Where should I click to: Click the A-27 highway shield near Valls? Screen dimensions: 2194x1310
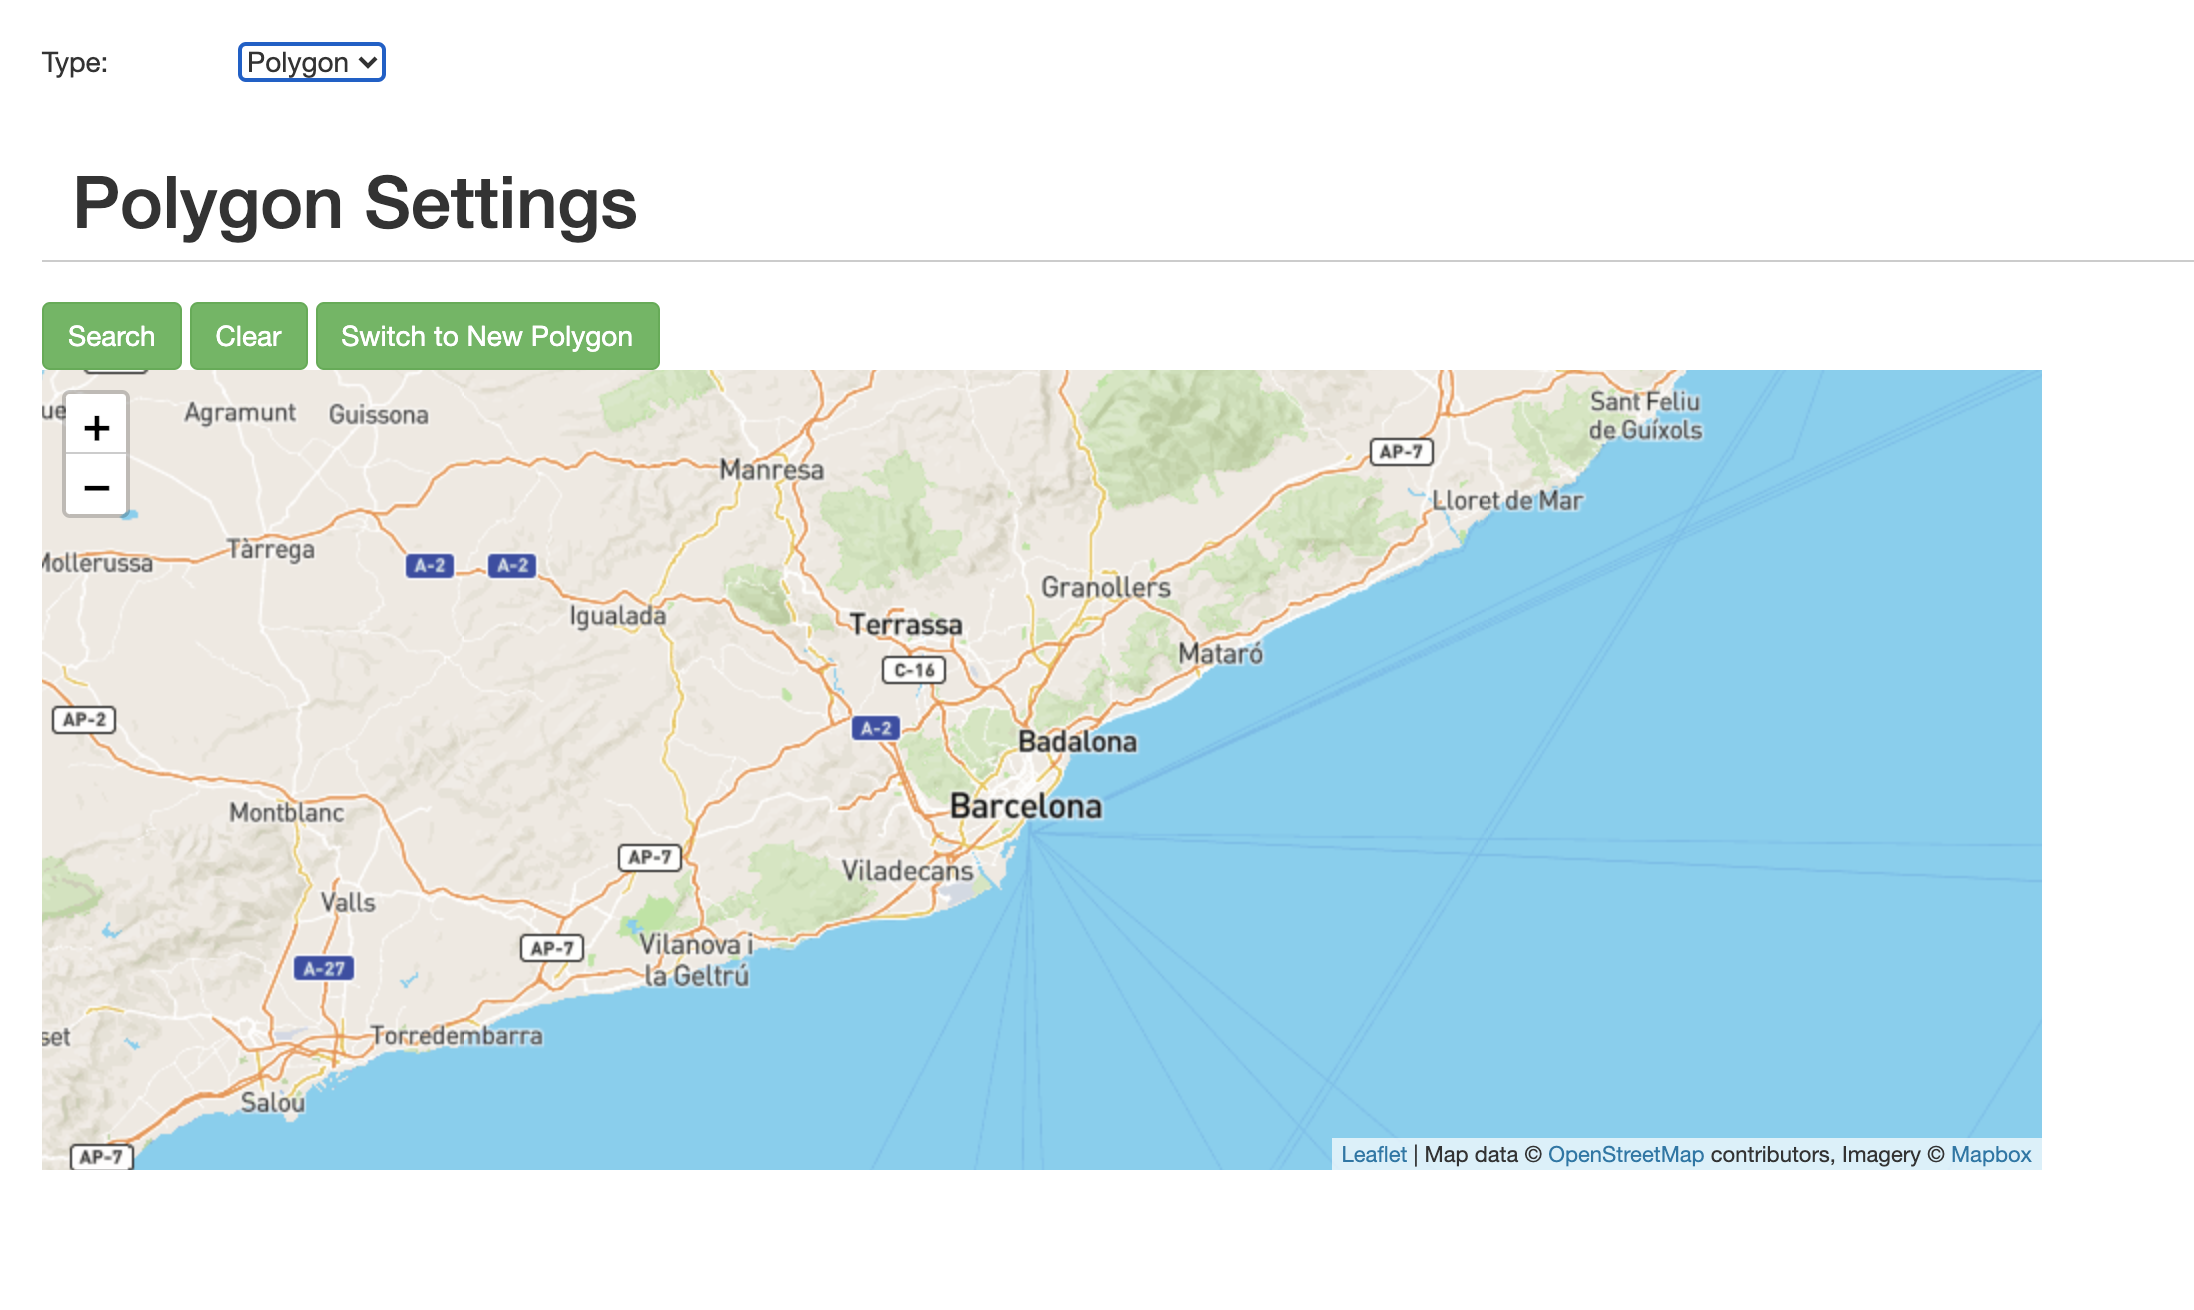click(x=324, y=968)
